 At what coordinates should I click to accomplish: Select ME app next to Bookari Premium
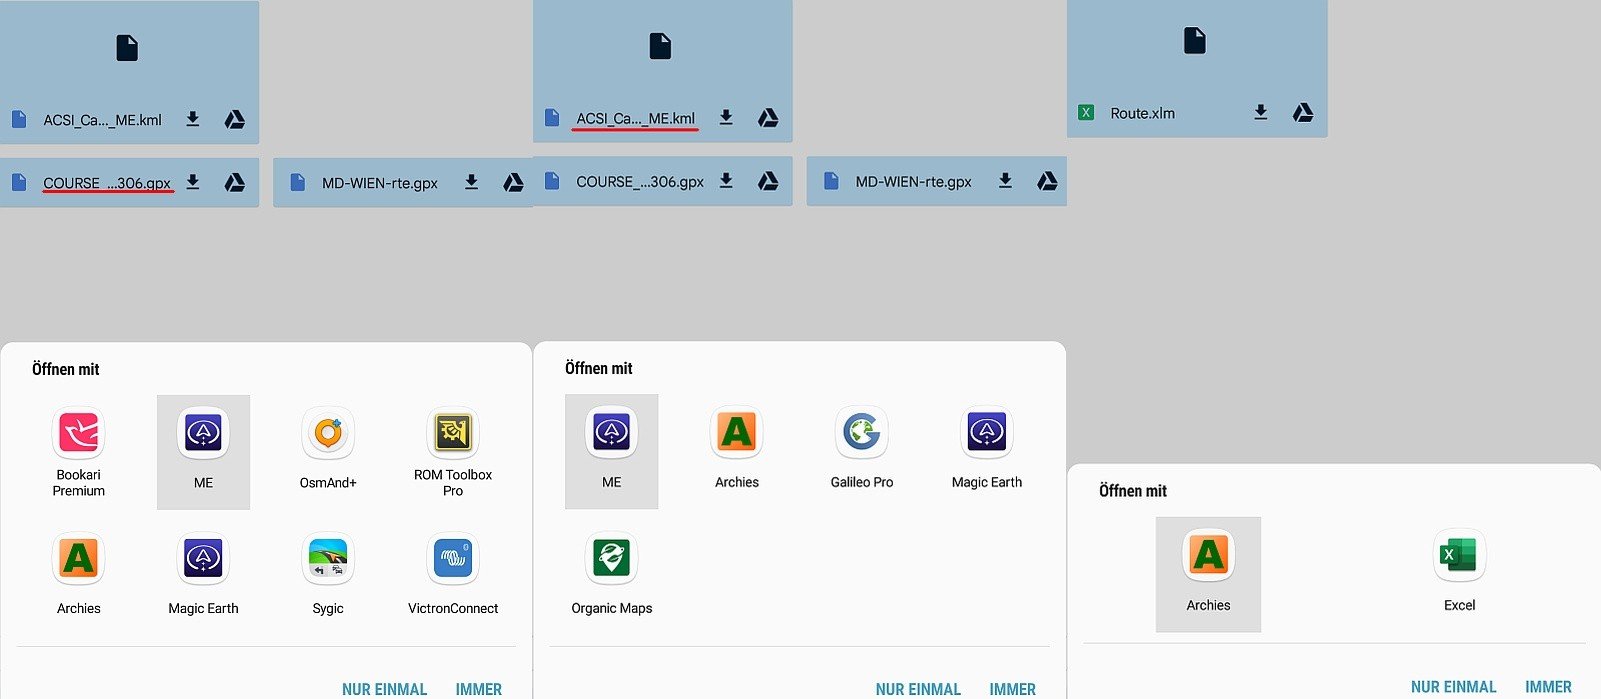[x=203, y=434]
